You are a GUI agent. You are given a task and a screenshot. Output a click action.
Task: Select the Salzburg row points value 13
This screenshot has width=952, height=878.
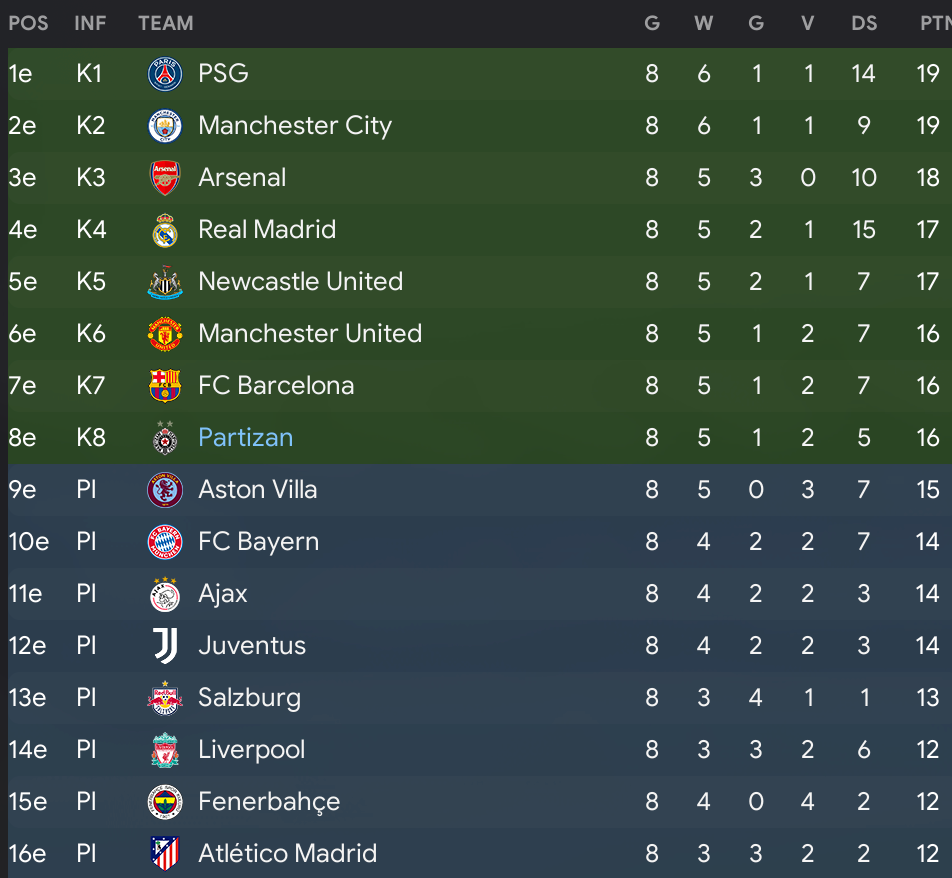pyautogui.click(x=927, y=698)
